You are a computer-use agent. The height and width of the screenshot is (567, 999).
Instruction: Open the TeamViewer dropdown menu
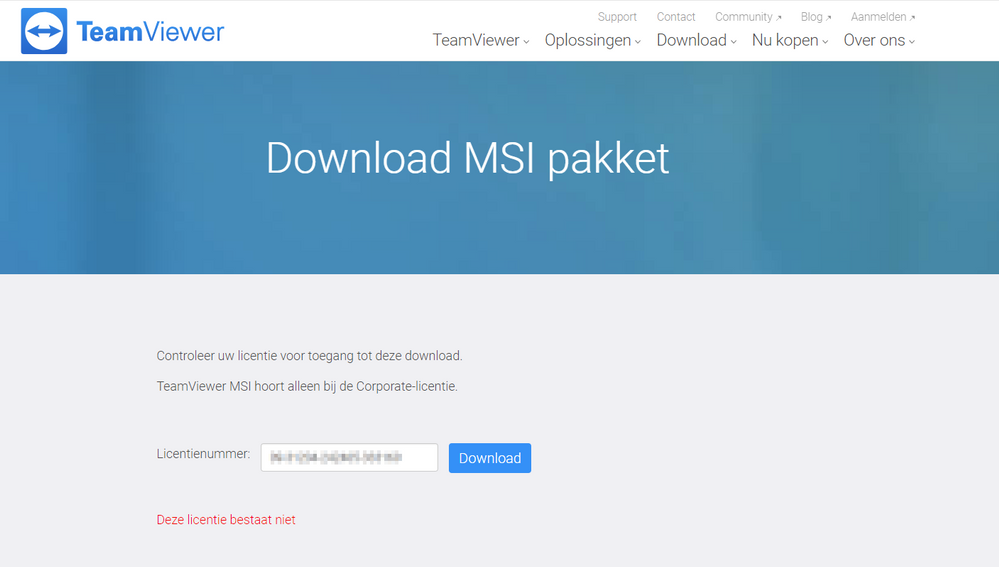[x=481, y=40]
